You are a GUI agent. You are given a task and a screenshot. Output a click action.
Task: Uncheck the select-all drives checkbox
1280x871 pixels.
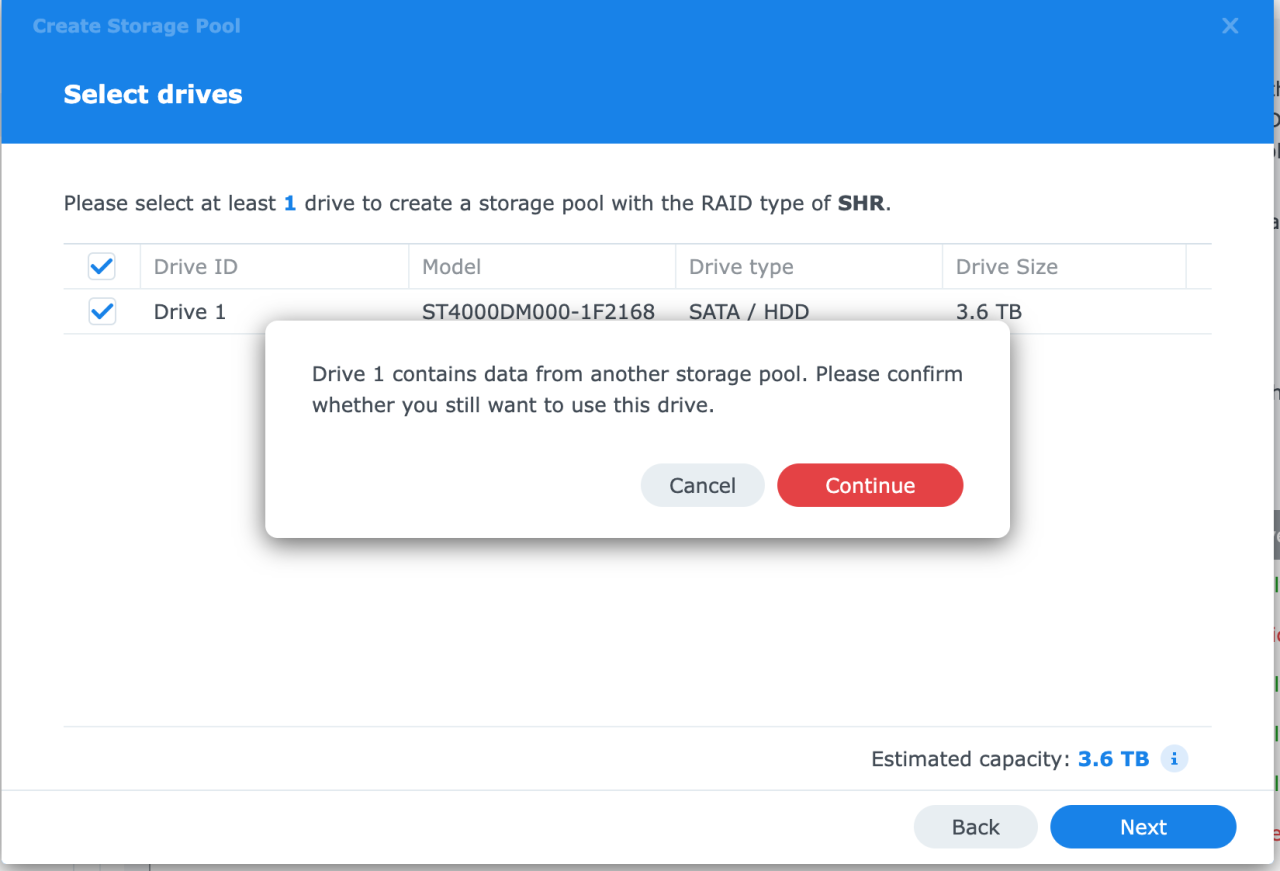(x=101, y=266)
